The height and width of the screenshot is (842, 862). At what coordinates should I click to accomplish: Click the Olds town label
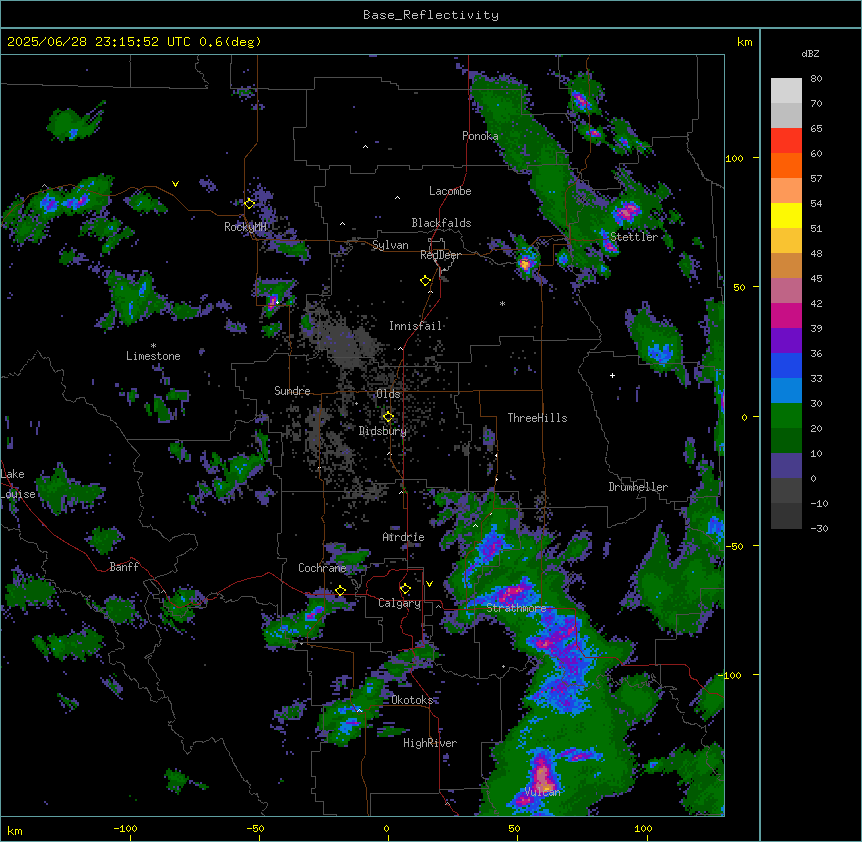click(x=388, y=394)
